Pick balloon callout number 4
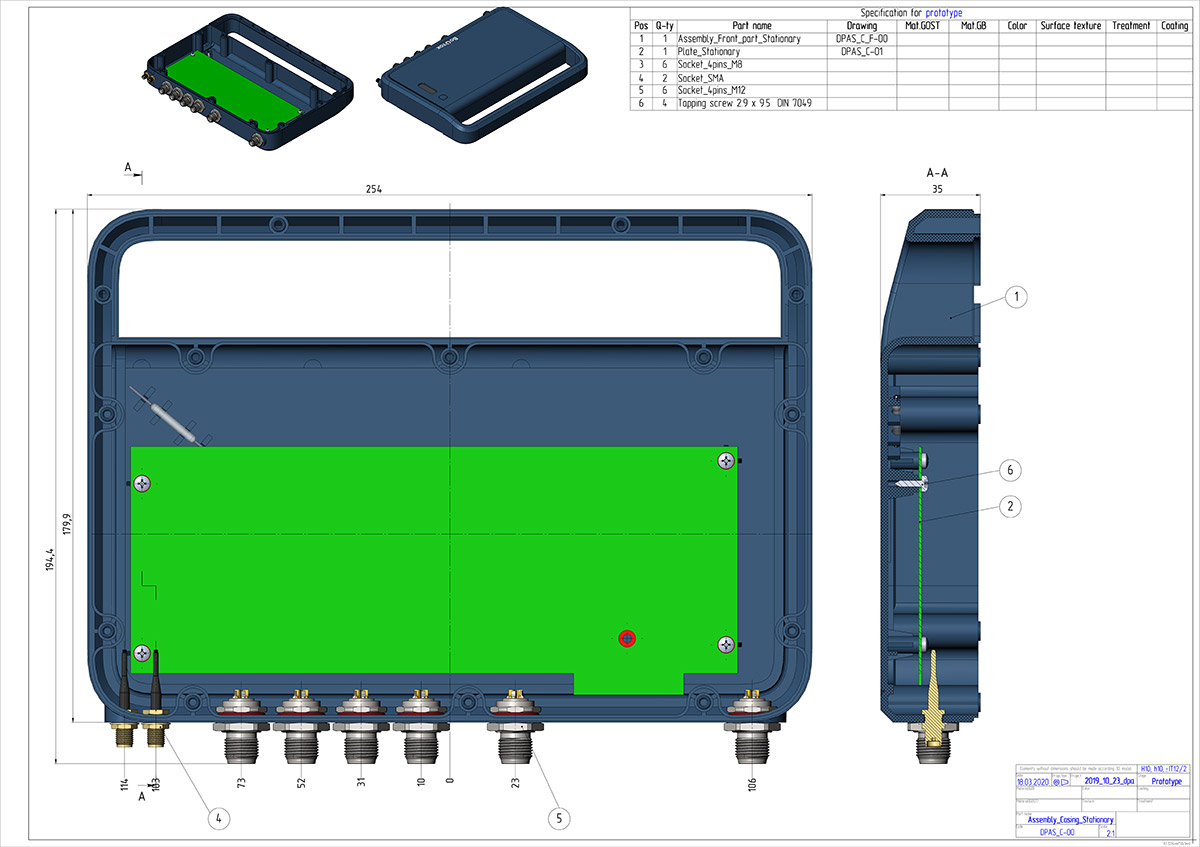Viewport: 1200px width, 847px height. point(219,817)
